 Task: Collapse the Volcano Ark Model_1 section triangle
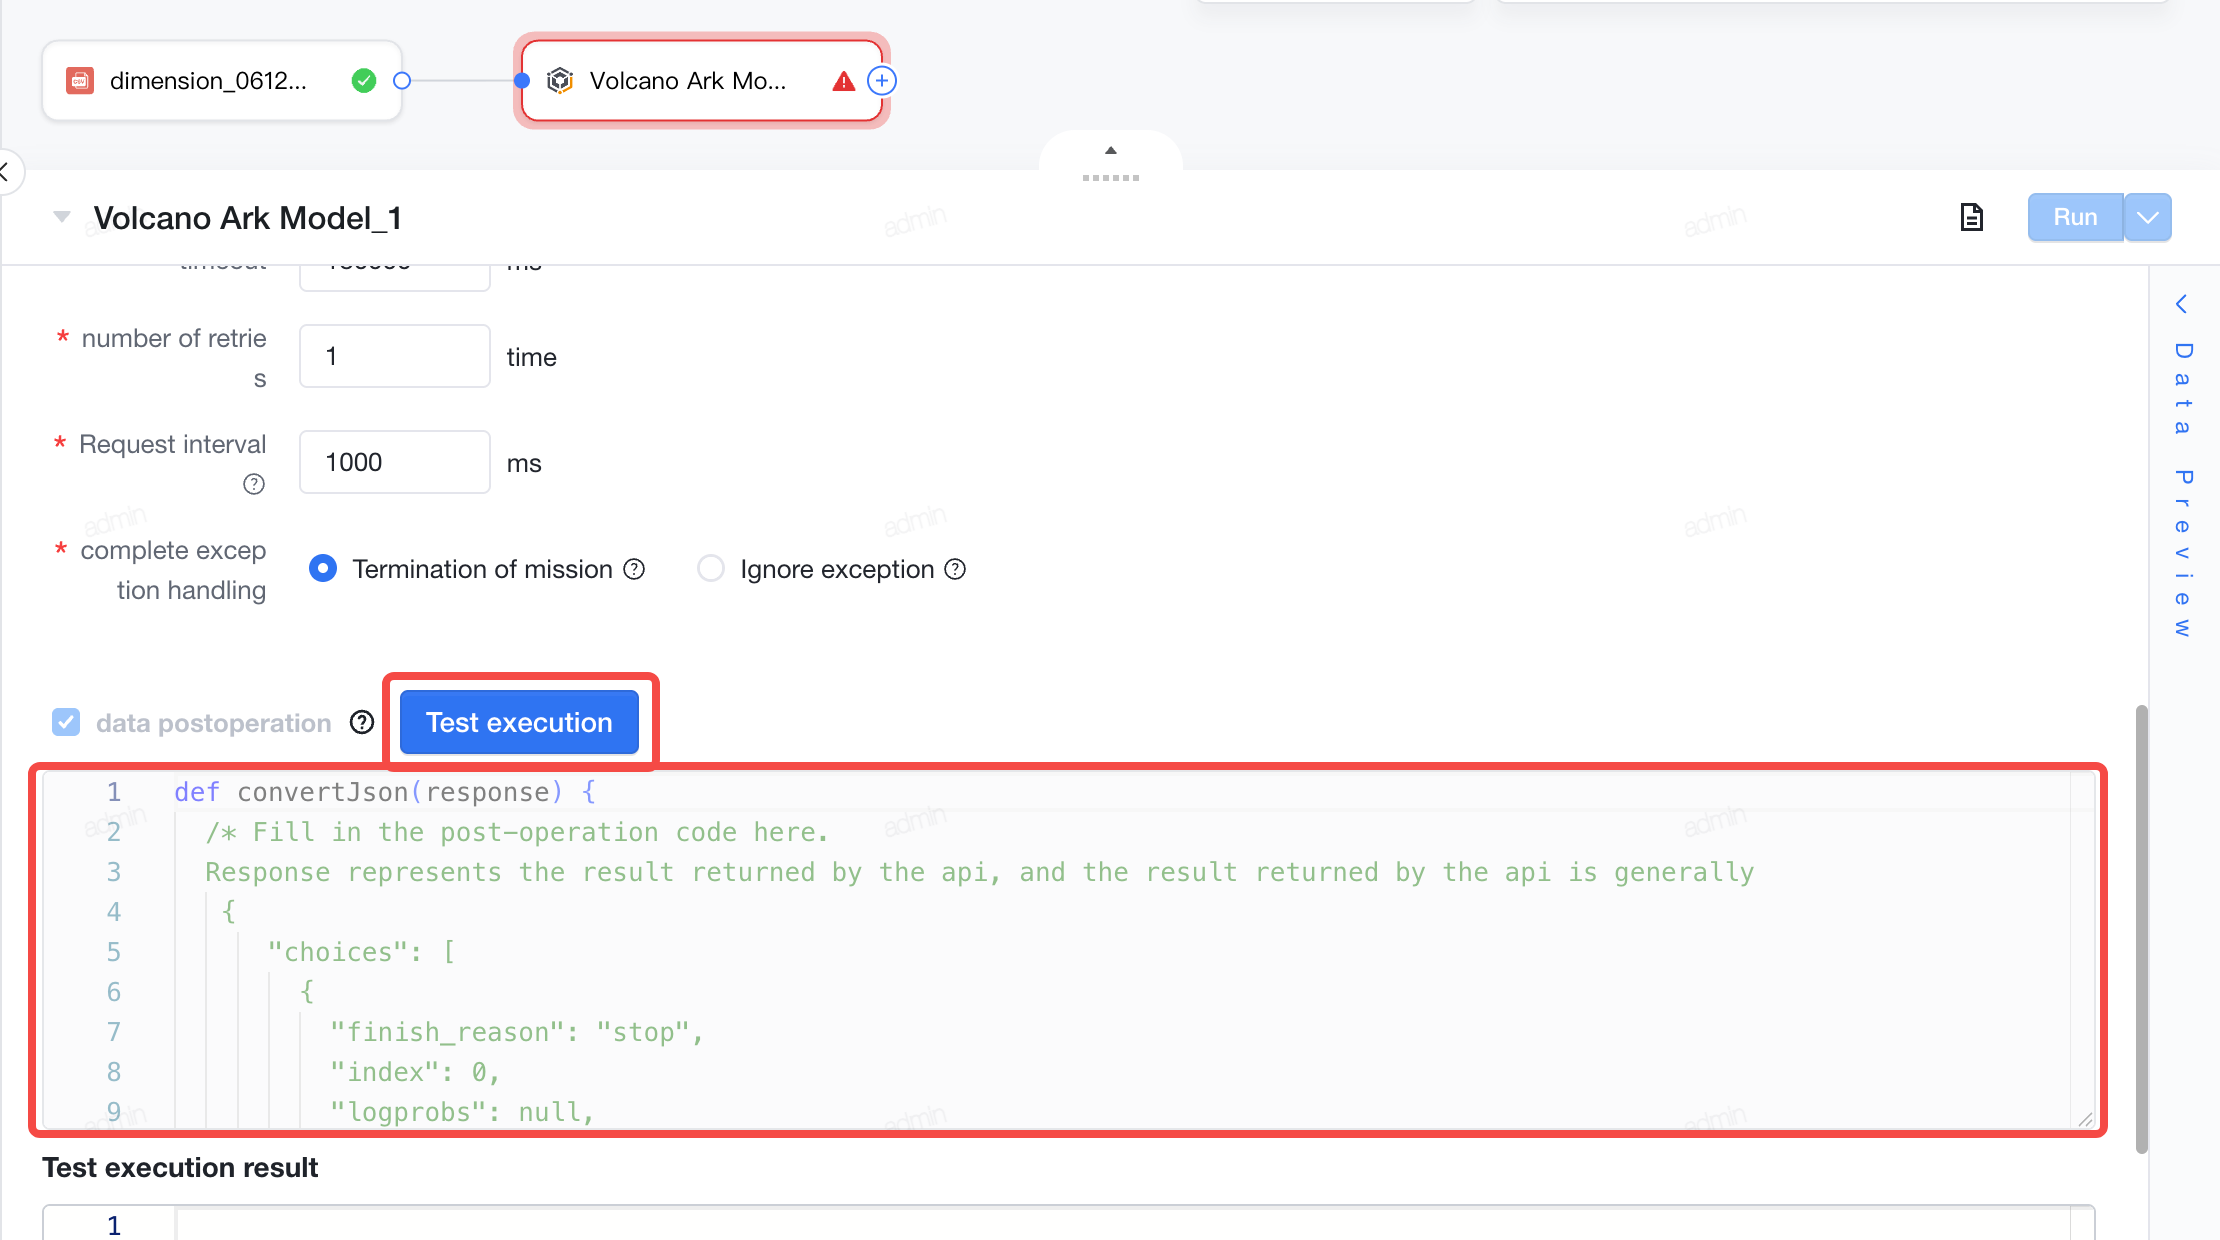point(62,217)
